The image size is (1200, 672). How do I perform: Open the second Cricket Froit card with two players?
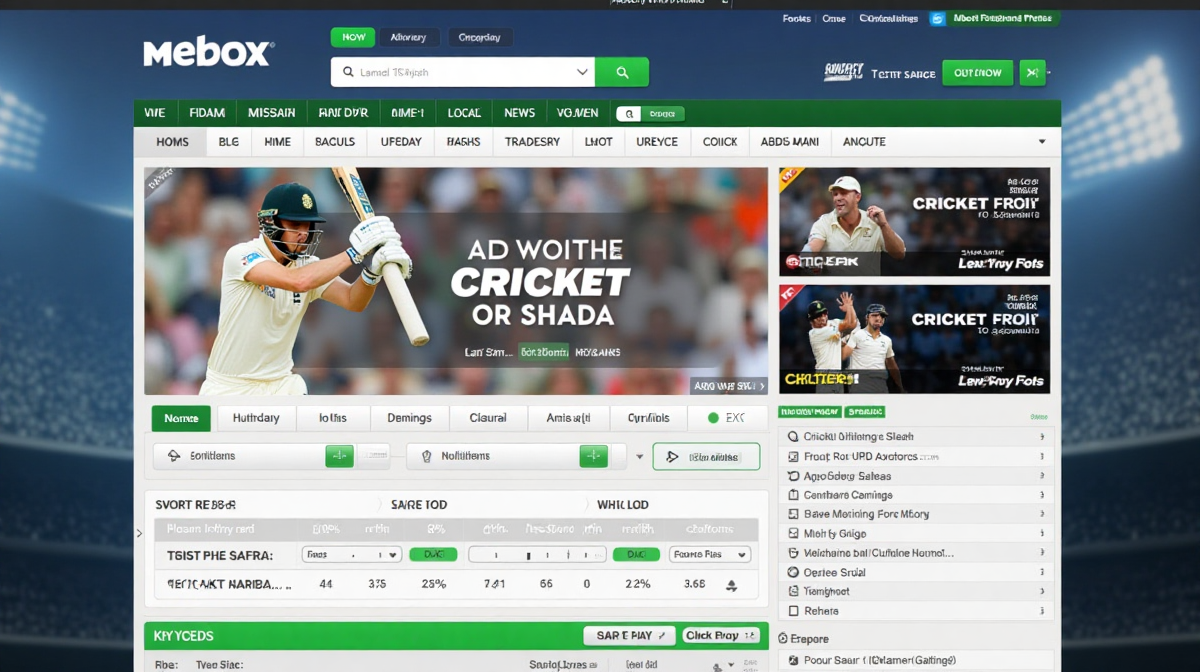(x=914, y=339)
